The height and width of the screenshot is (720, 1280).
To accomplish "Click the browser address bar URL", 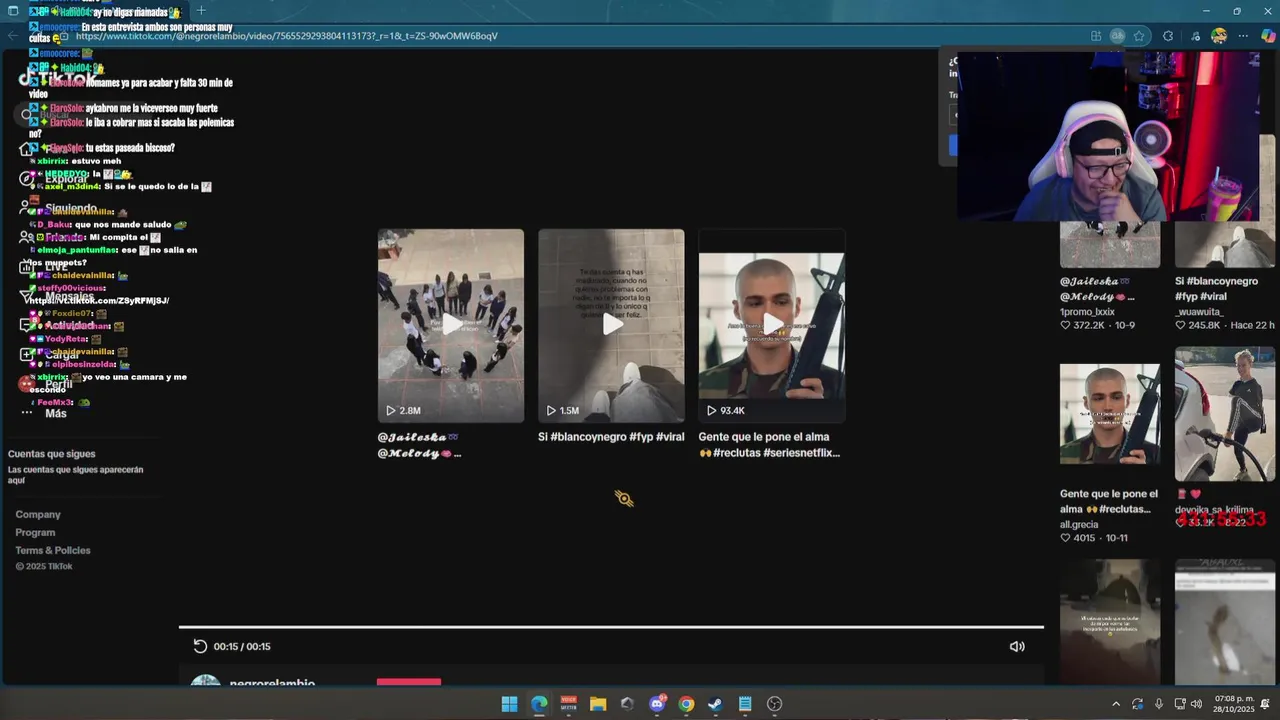I will (x=286, y=36).
